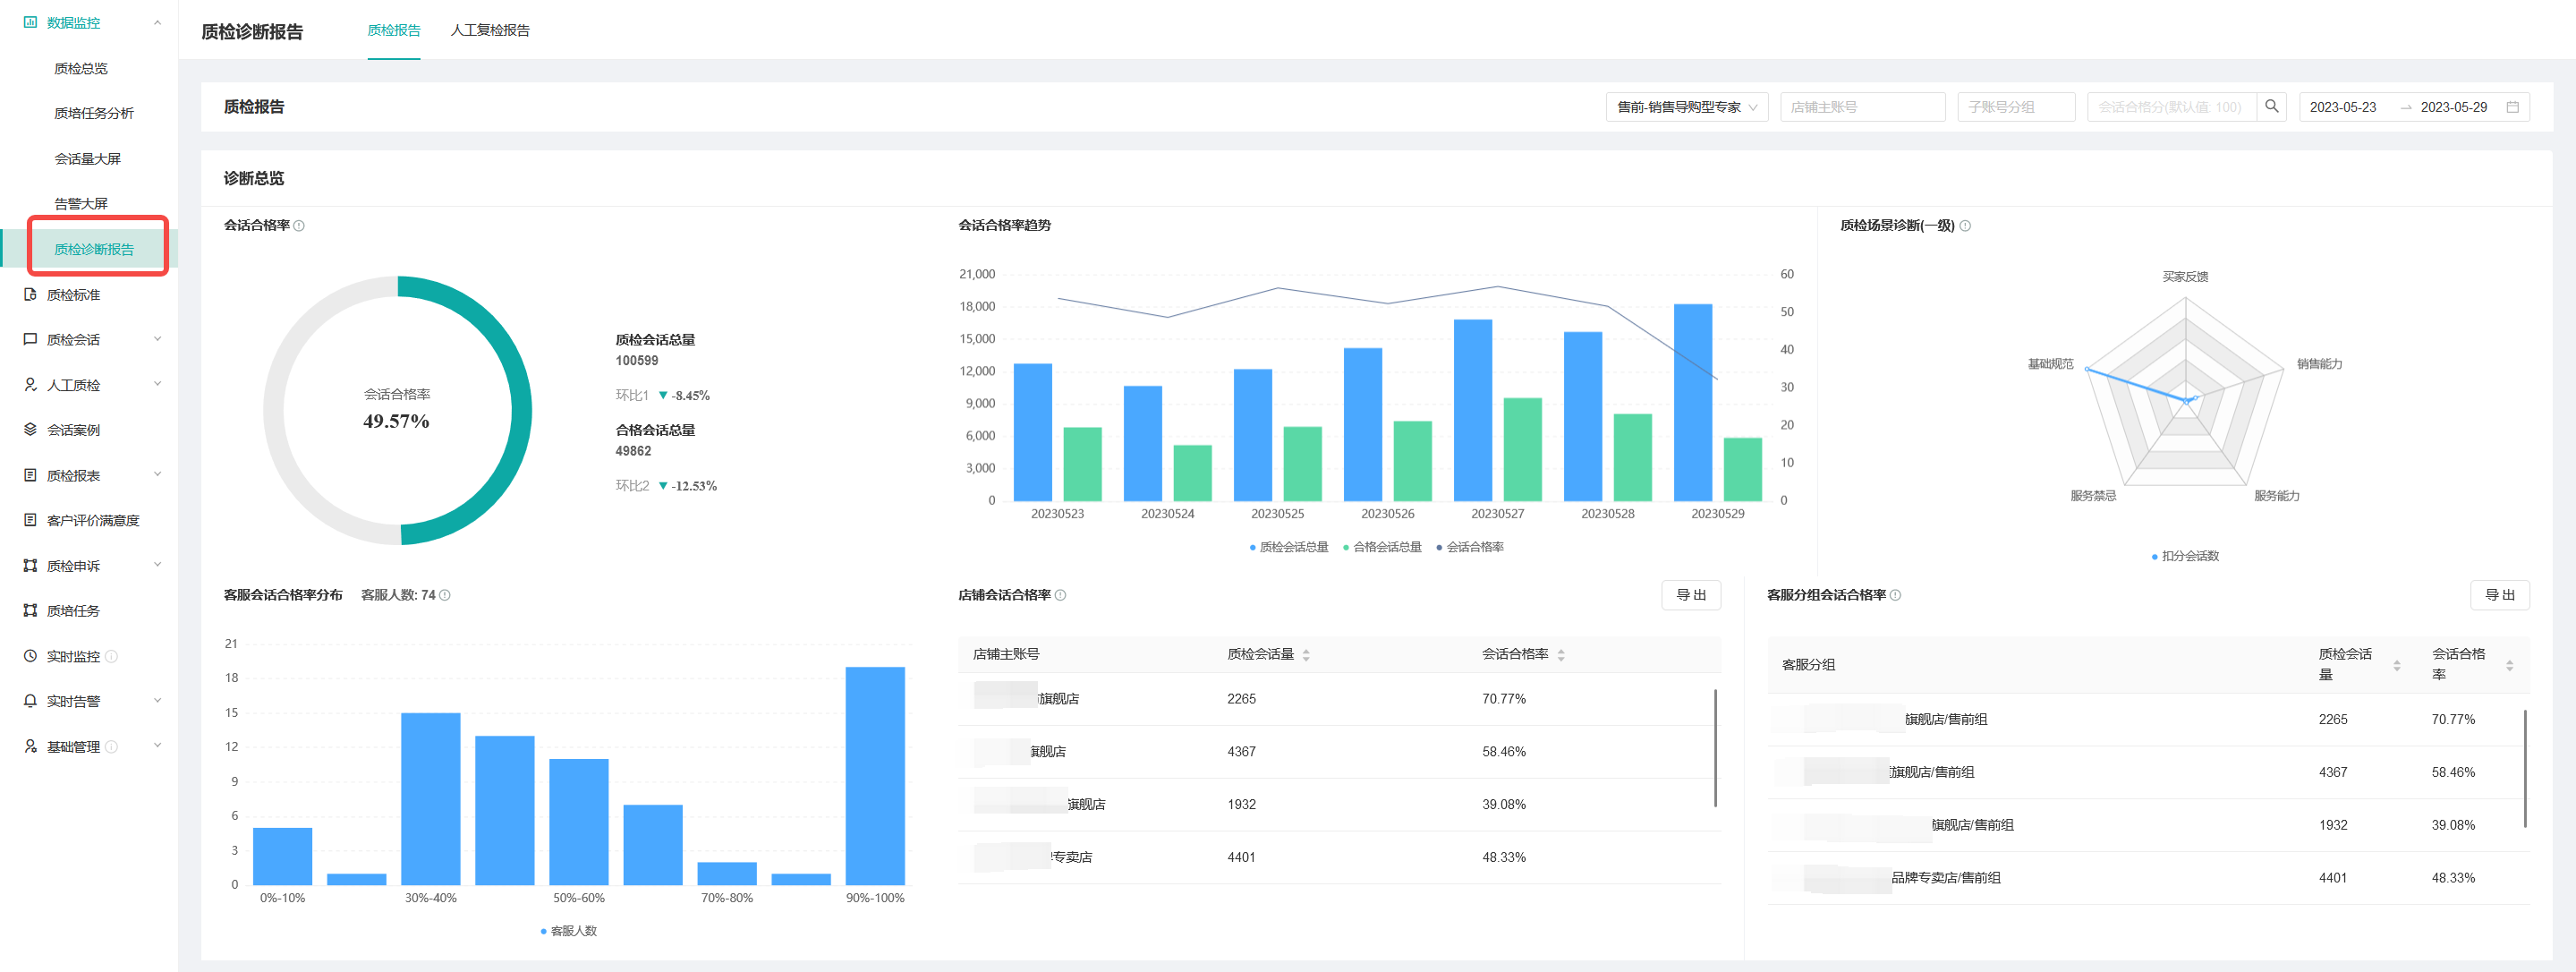Sort group table by 会话合格率 column
This screenshot has height=972, width=2576.
(2509, 665)
